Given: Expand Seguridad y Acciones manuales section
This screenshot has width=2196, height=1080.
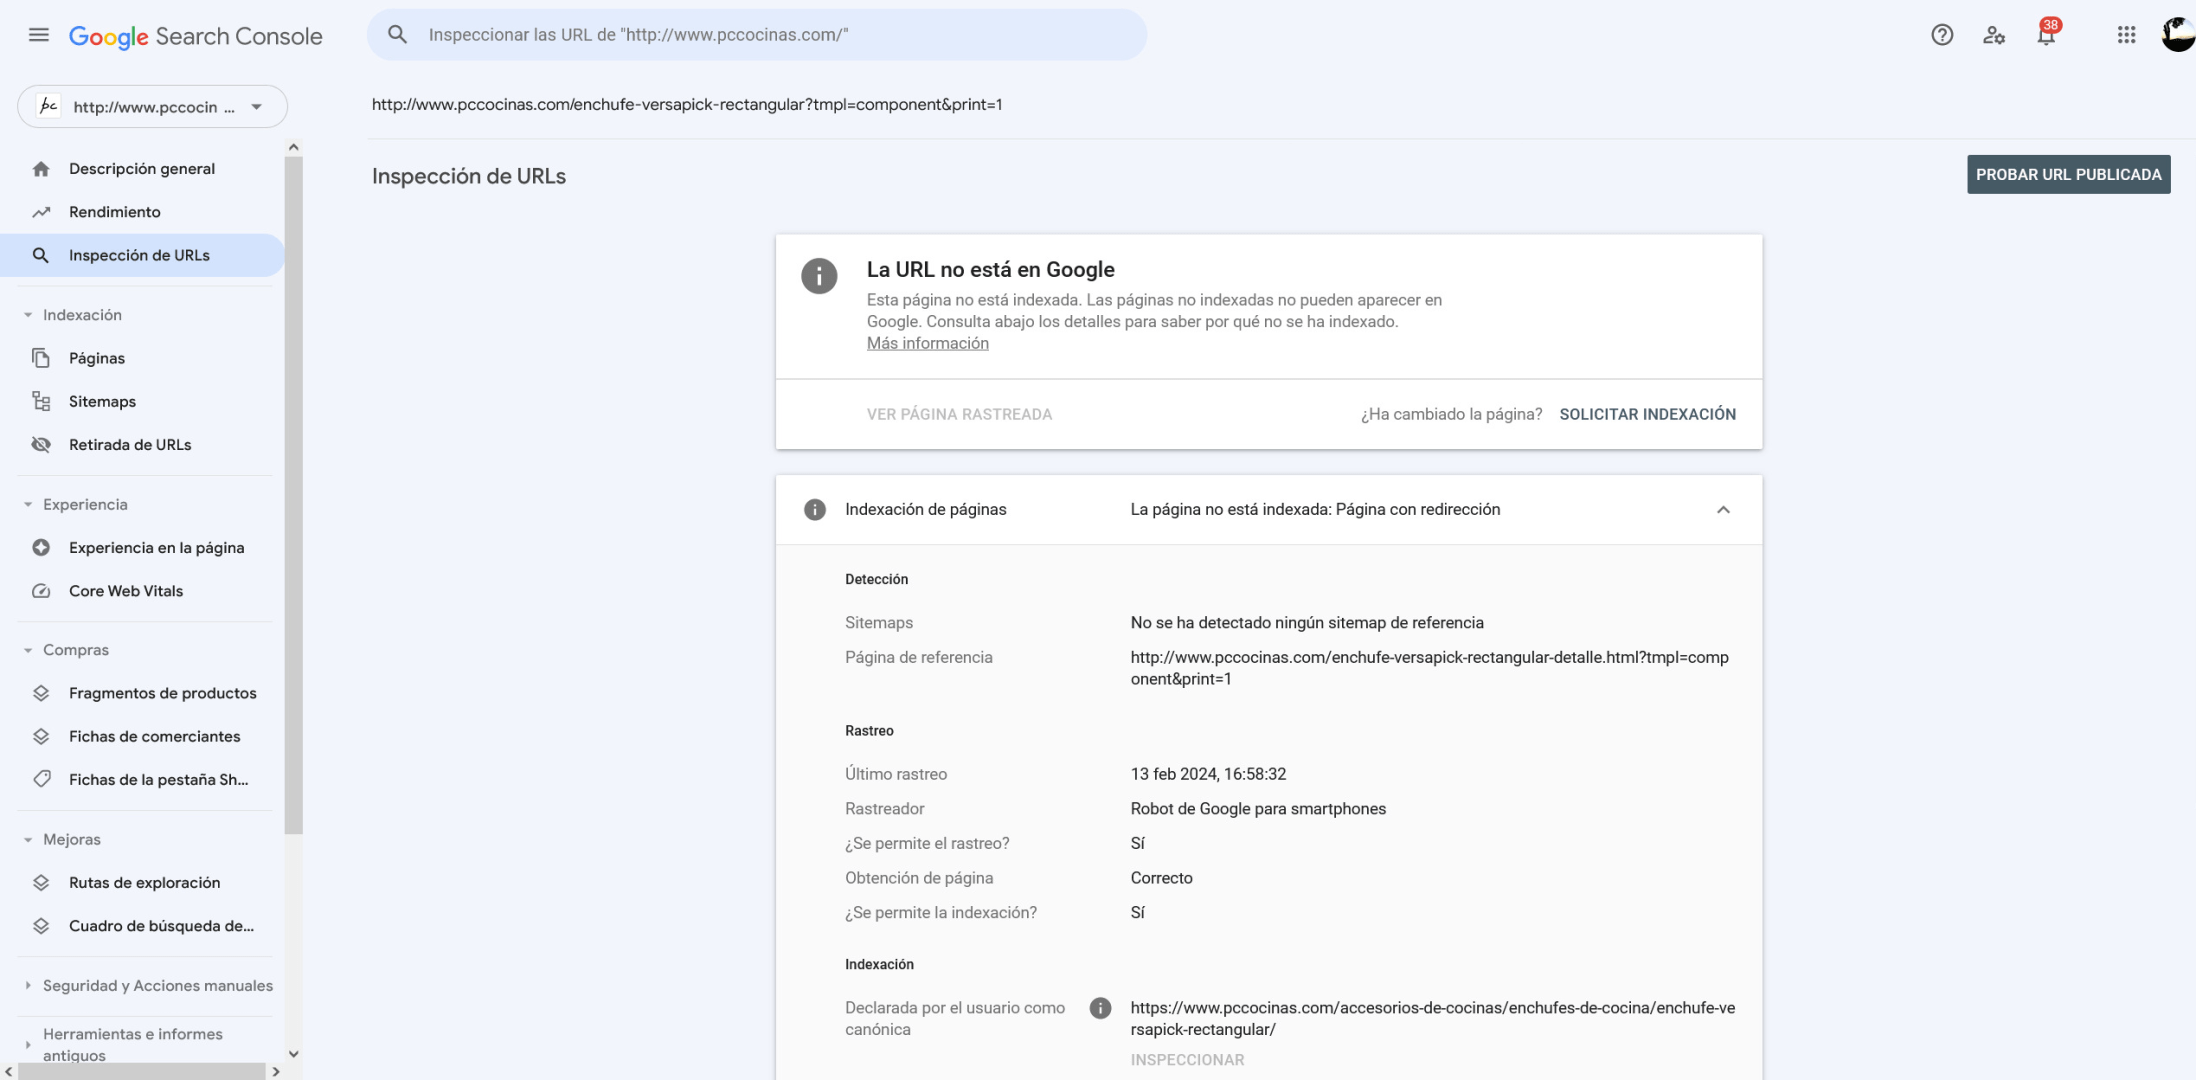Looking at the screenshot, I should (x=28, y=986).
